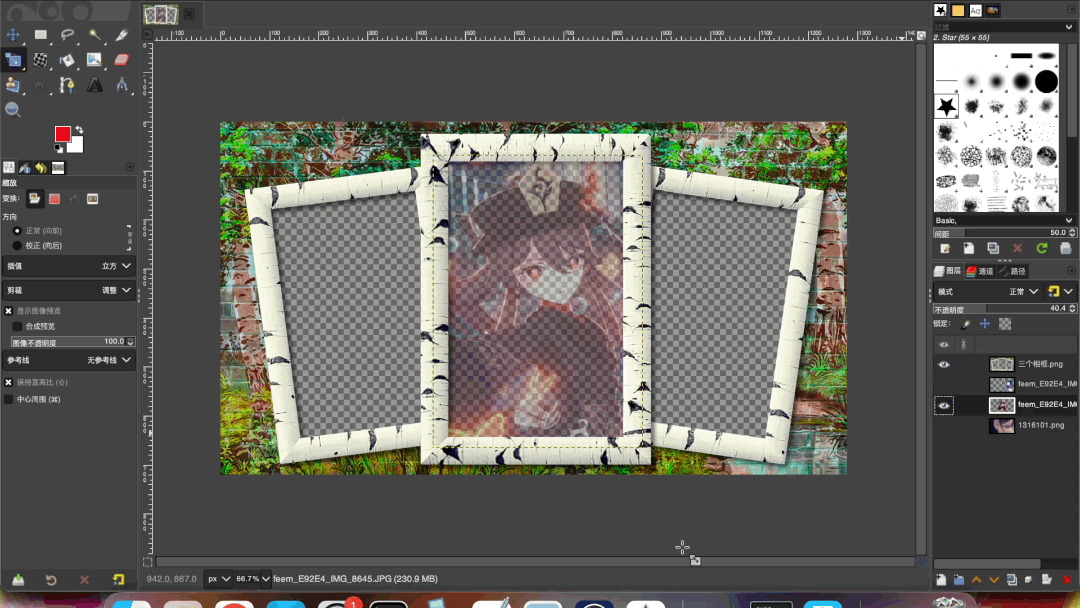Pick the Warp Transform checkered tool

(x=41, y=60)
